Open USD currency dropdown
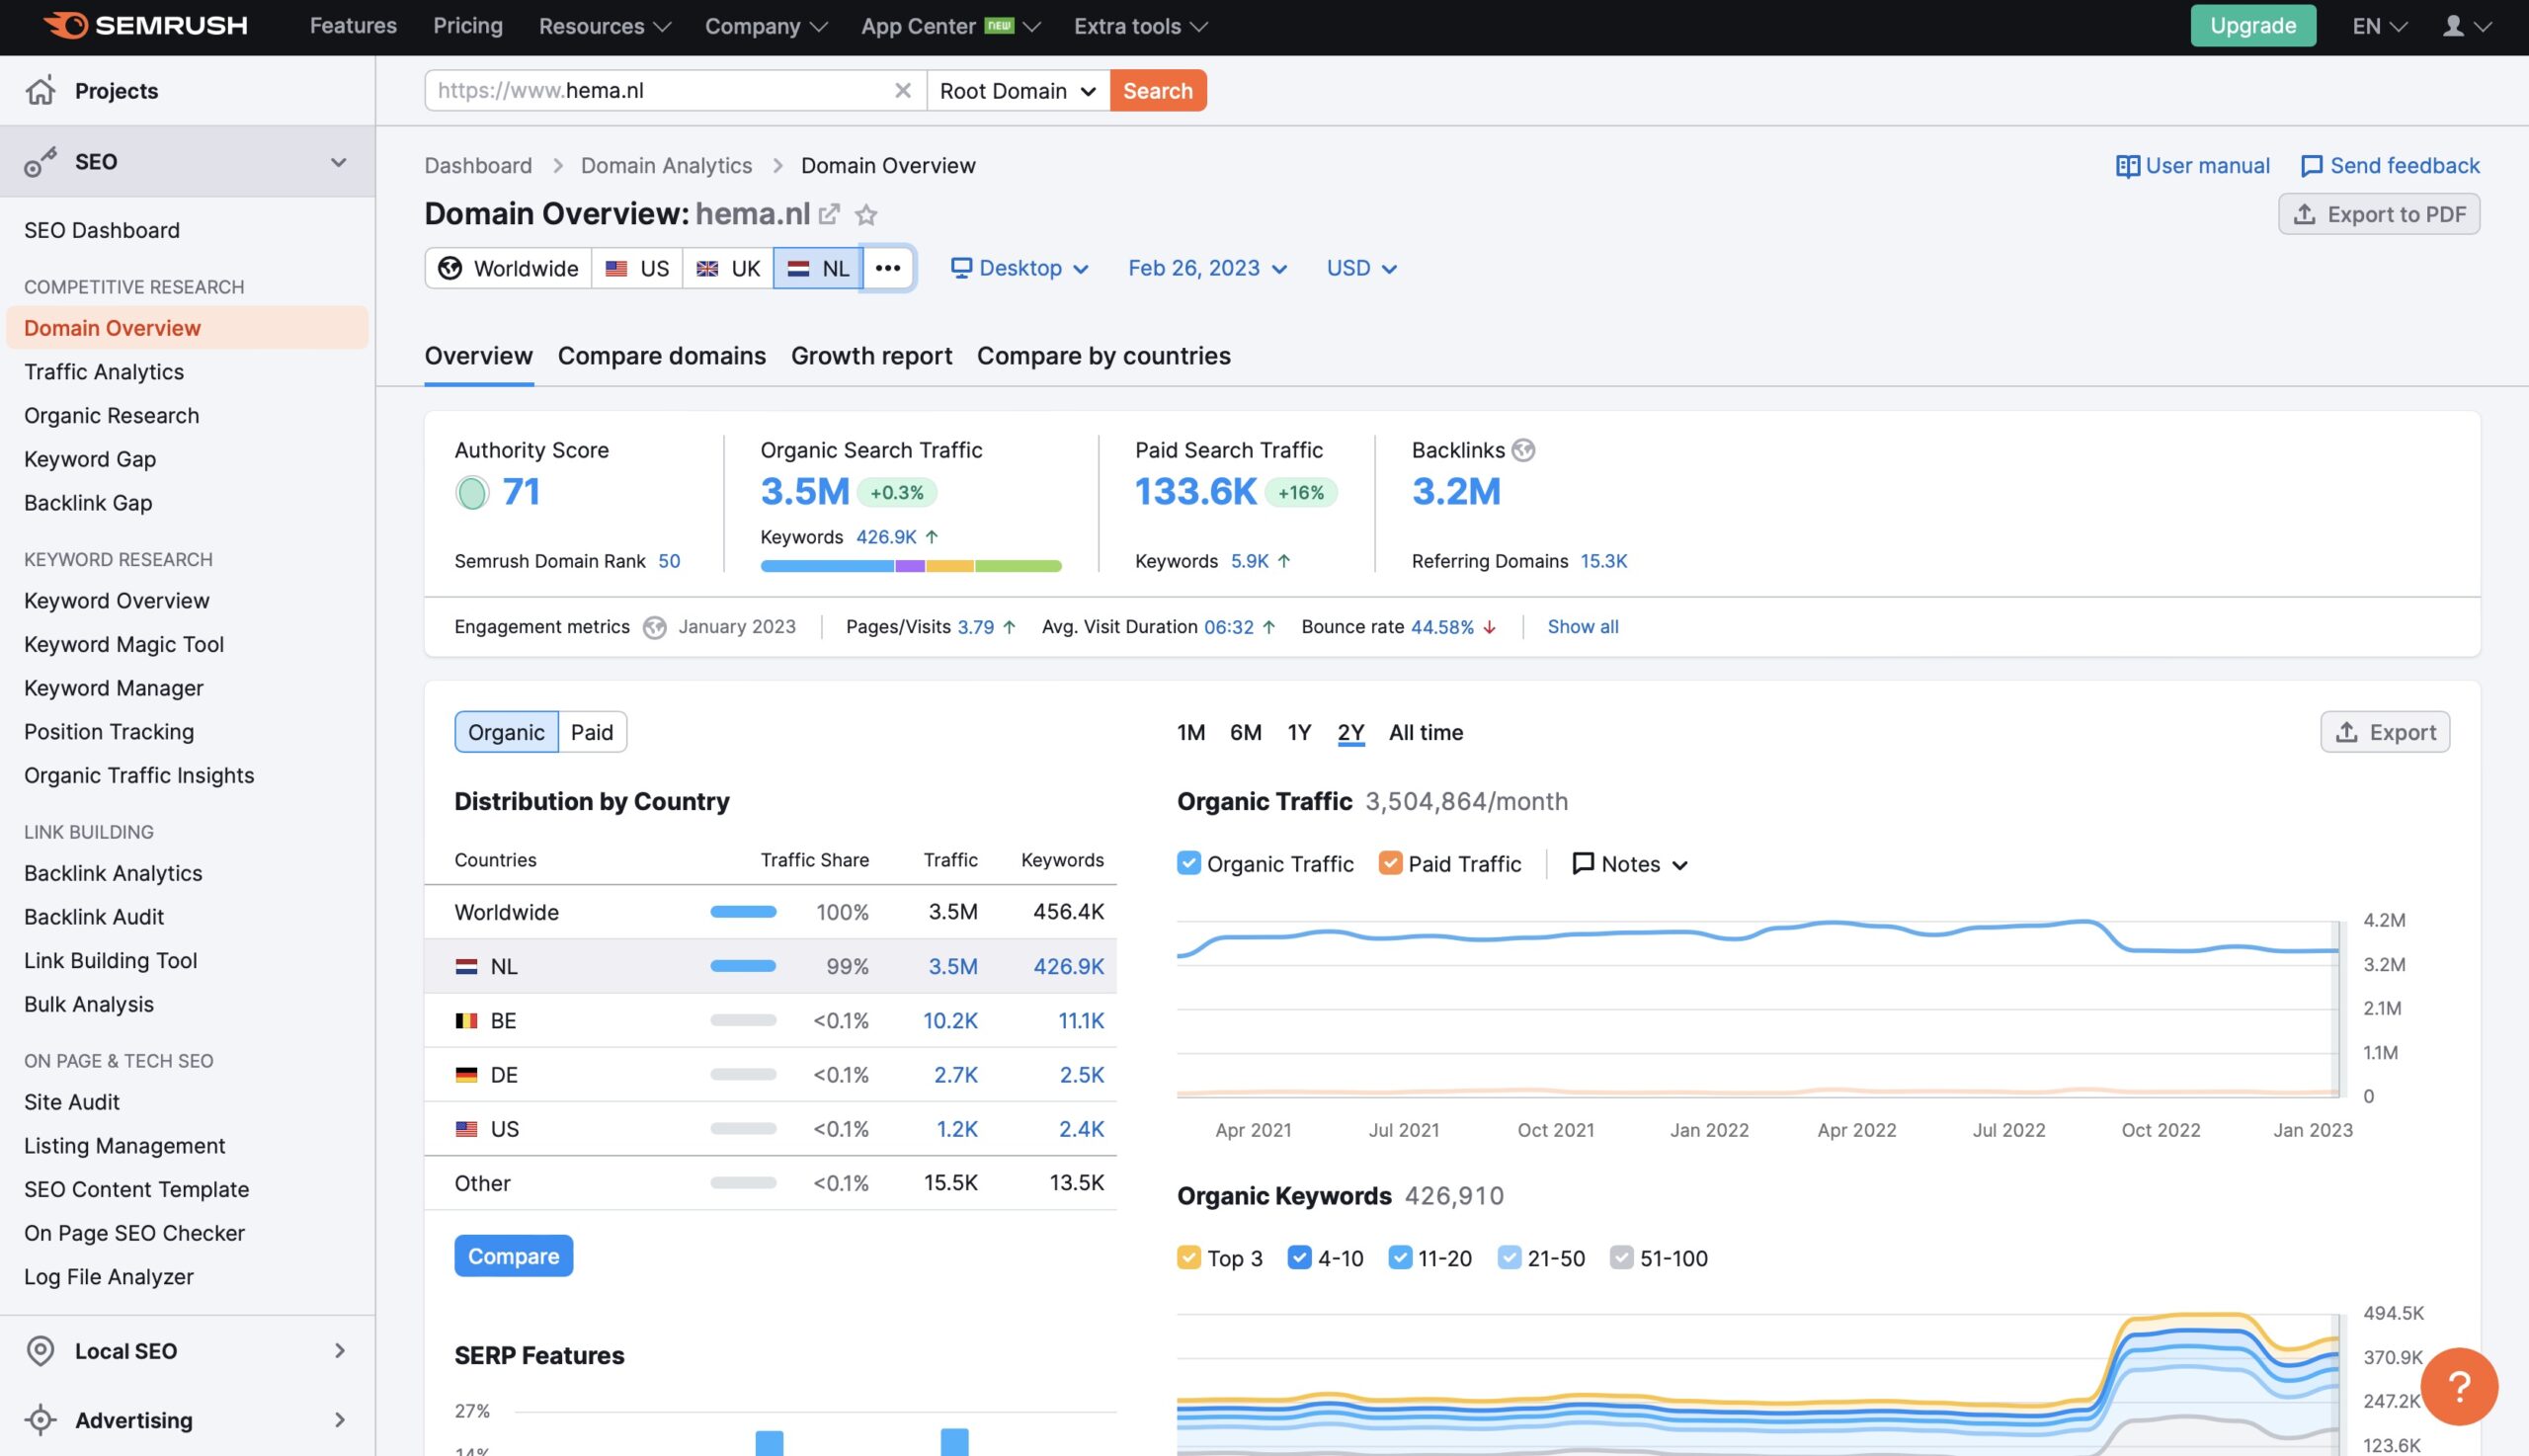 coord(1361,268)
